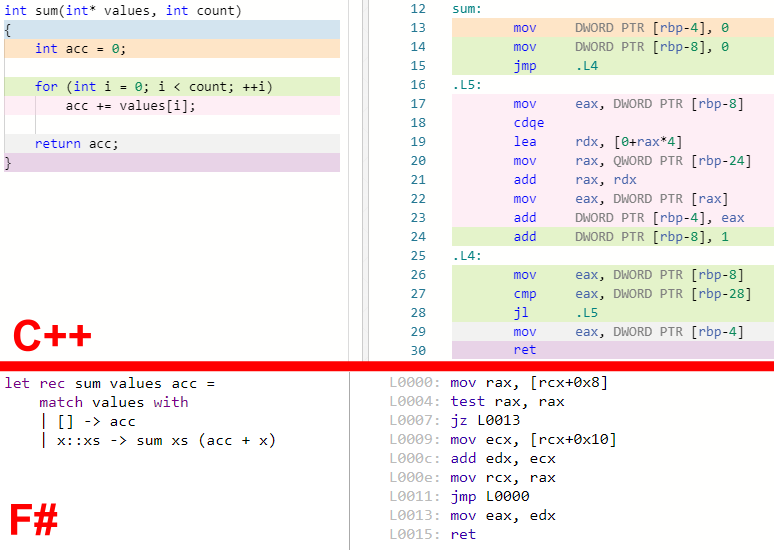Click the '| [] -> acc' pattern case
This screenshot has width=774, height=550.
pos(88,422)
